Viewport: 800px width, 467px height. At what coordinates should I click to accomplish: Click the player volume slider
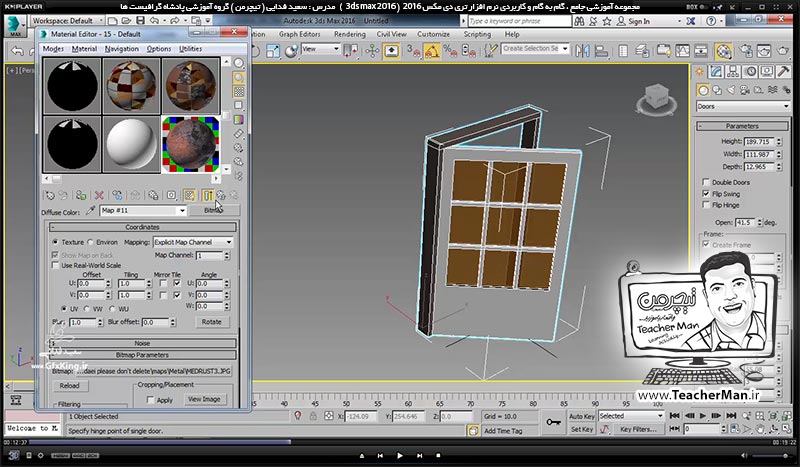tap(771, 455)
